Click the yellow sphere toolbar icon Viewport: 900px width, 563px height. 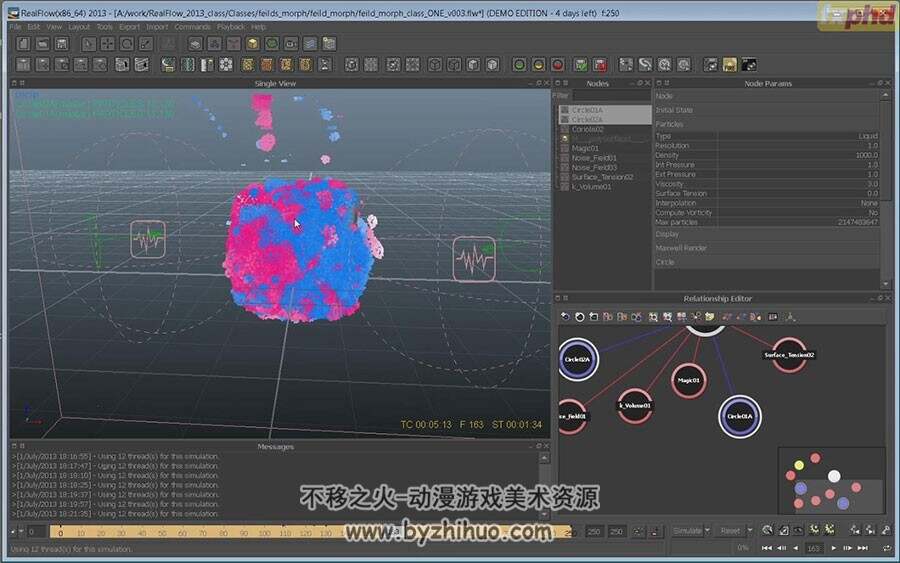[538, 65]
